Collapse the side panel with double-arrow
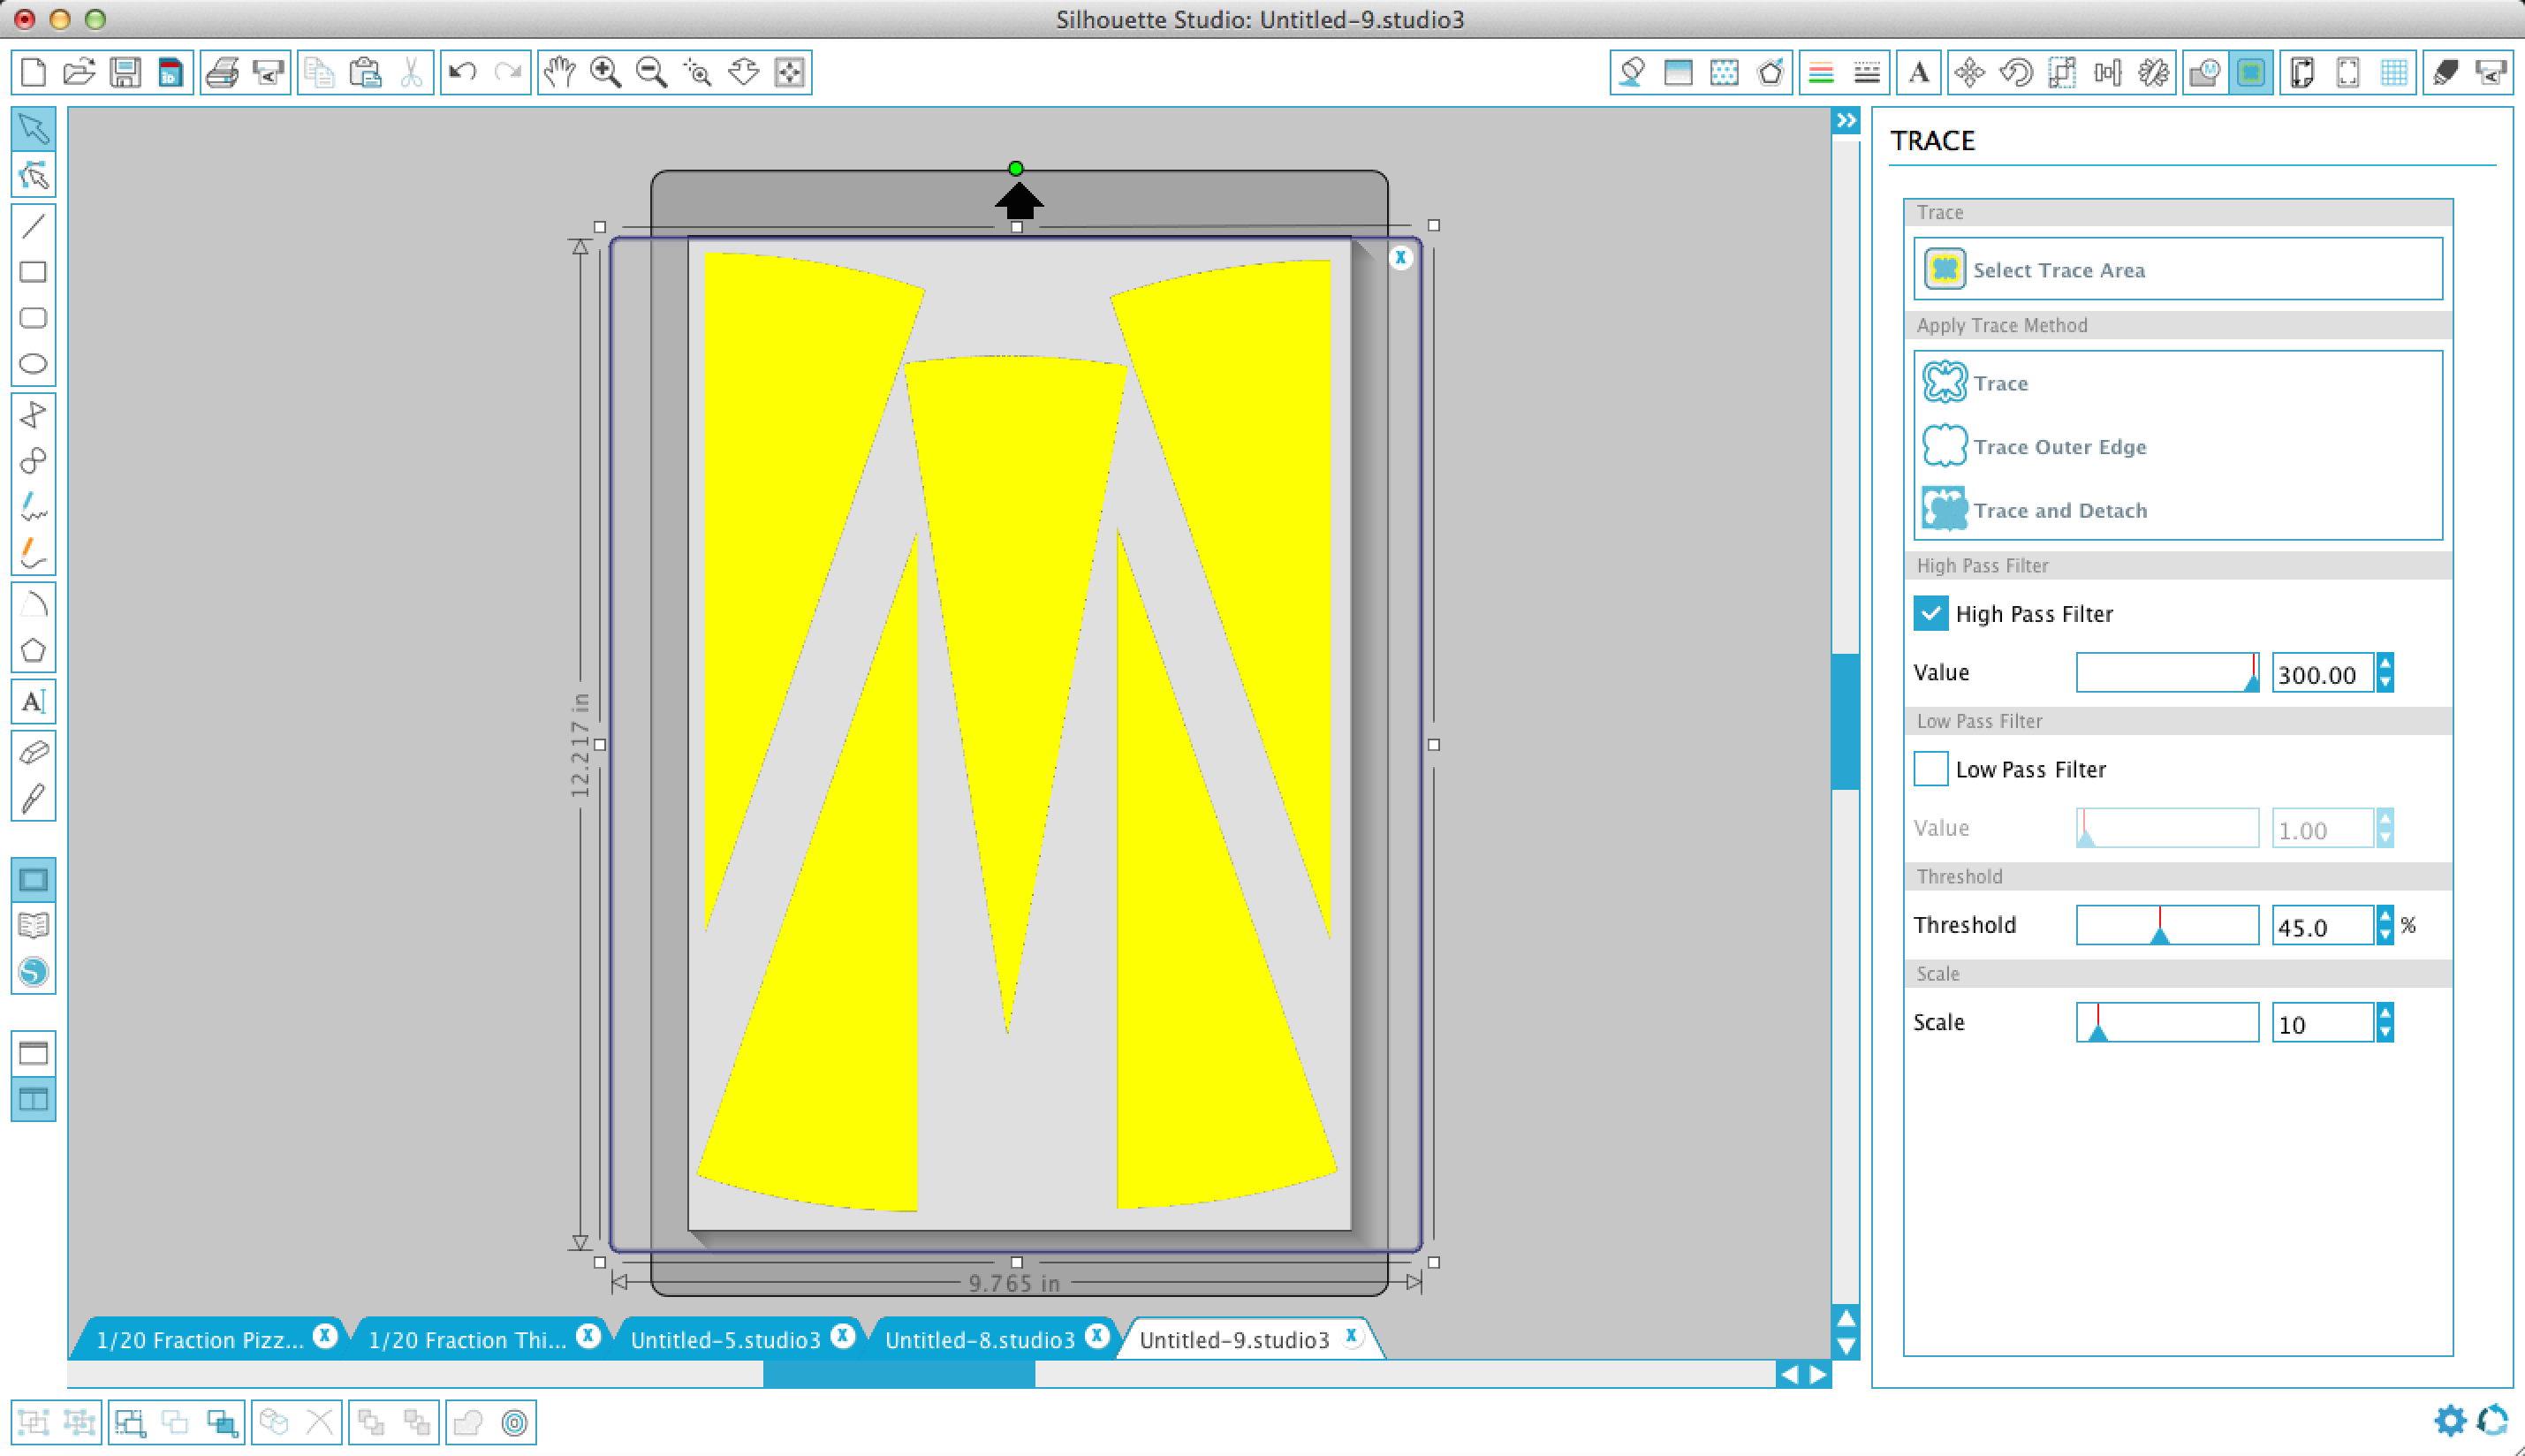 coord(1846,120)
